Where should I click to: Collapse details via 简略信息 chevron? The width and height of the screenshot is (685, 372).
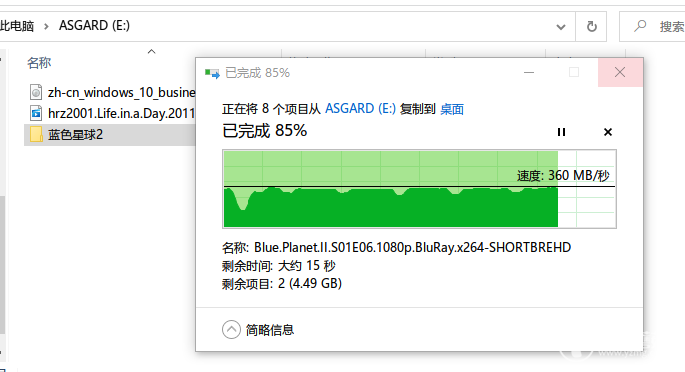[231, 330]
